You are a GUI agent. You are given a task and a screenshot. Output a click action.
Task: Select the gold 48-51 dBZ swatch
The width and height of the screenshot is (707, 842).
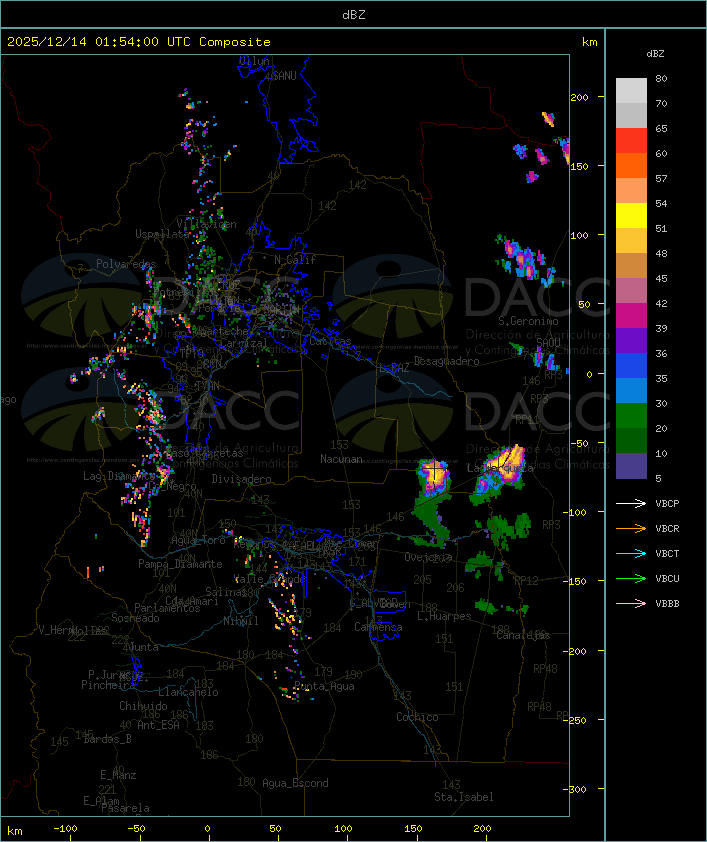click(631, 241)
